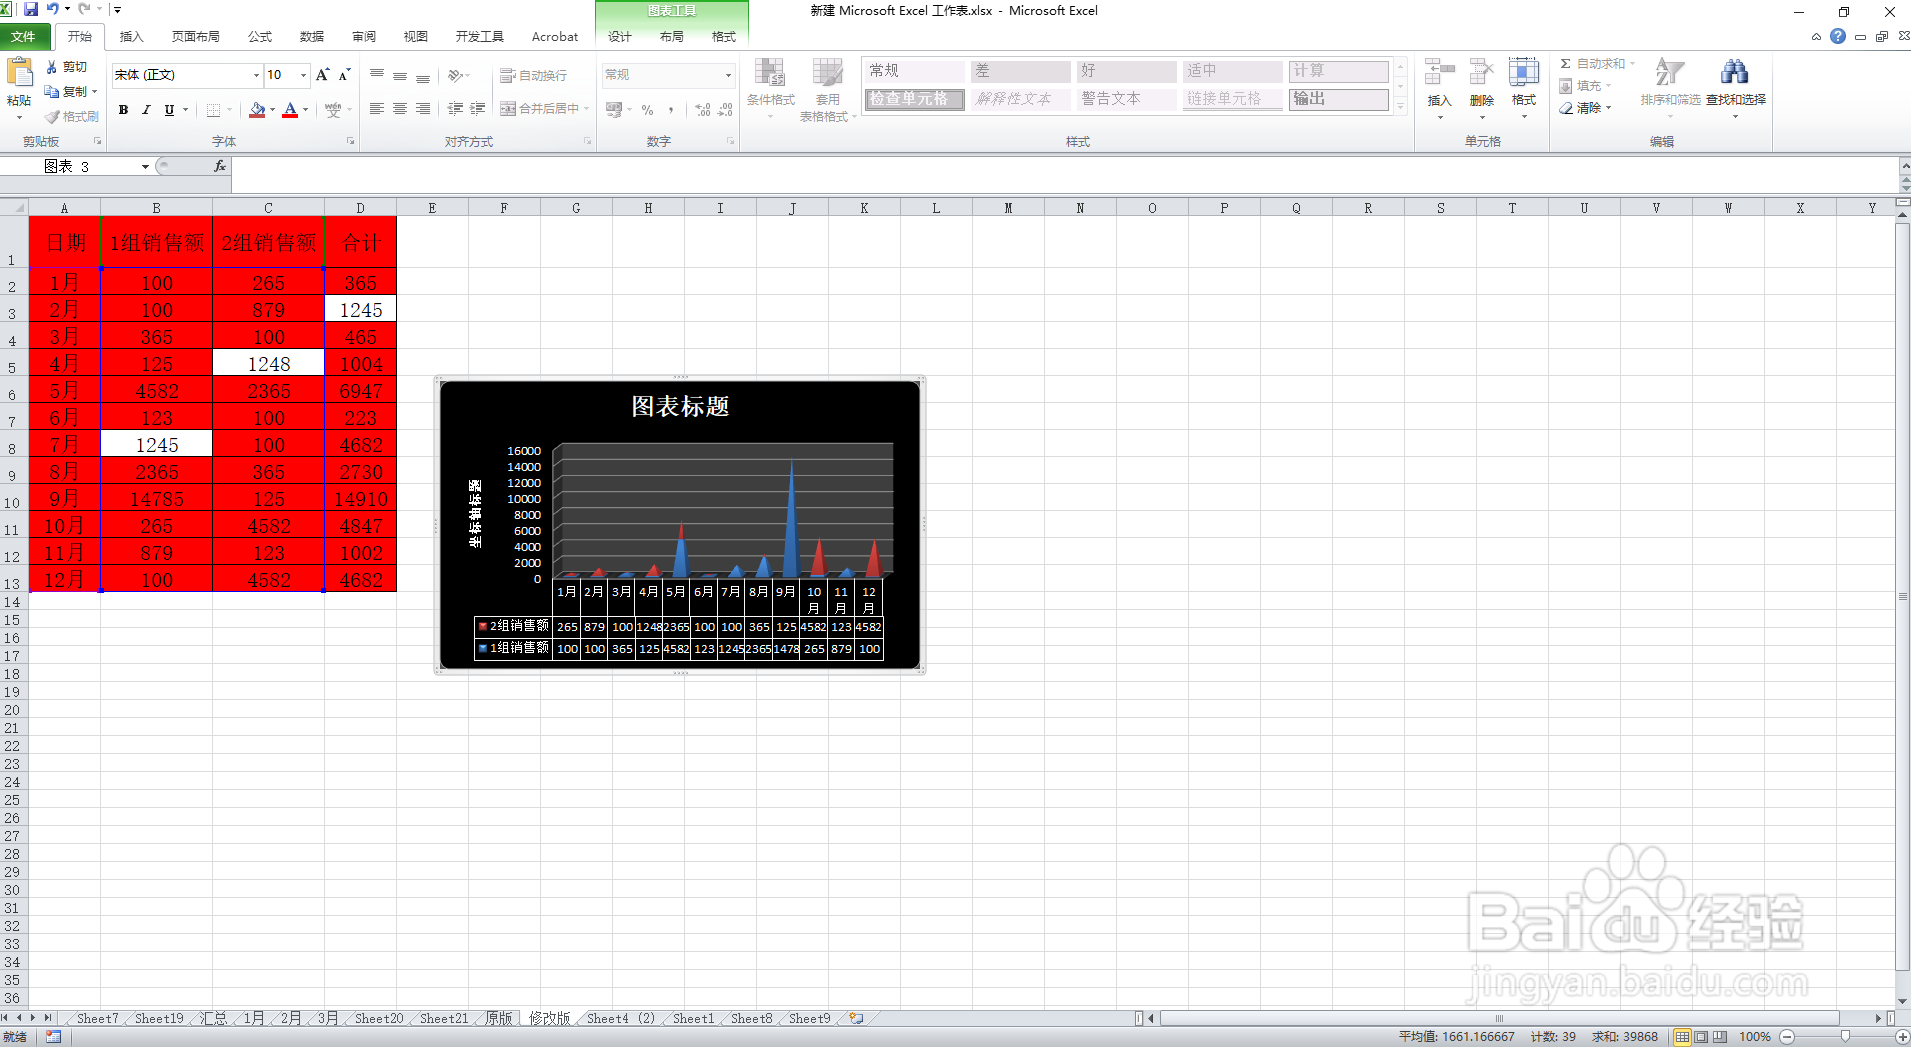1911x1047 pixels.
Task: Switch to the Formulas (公式) tab
Action: (x=260, y=36)
